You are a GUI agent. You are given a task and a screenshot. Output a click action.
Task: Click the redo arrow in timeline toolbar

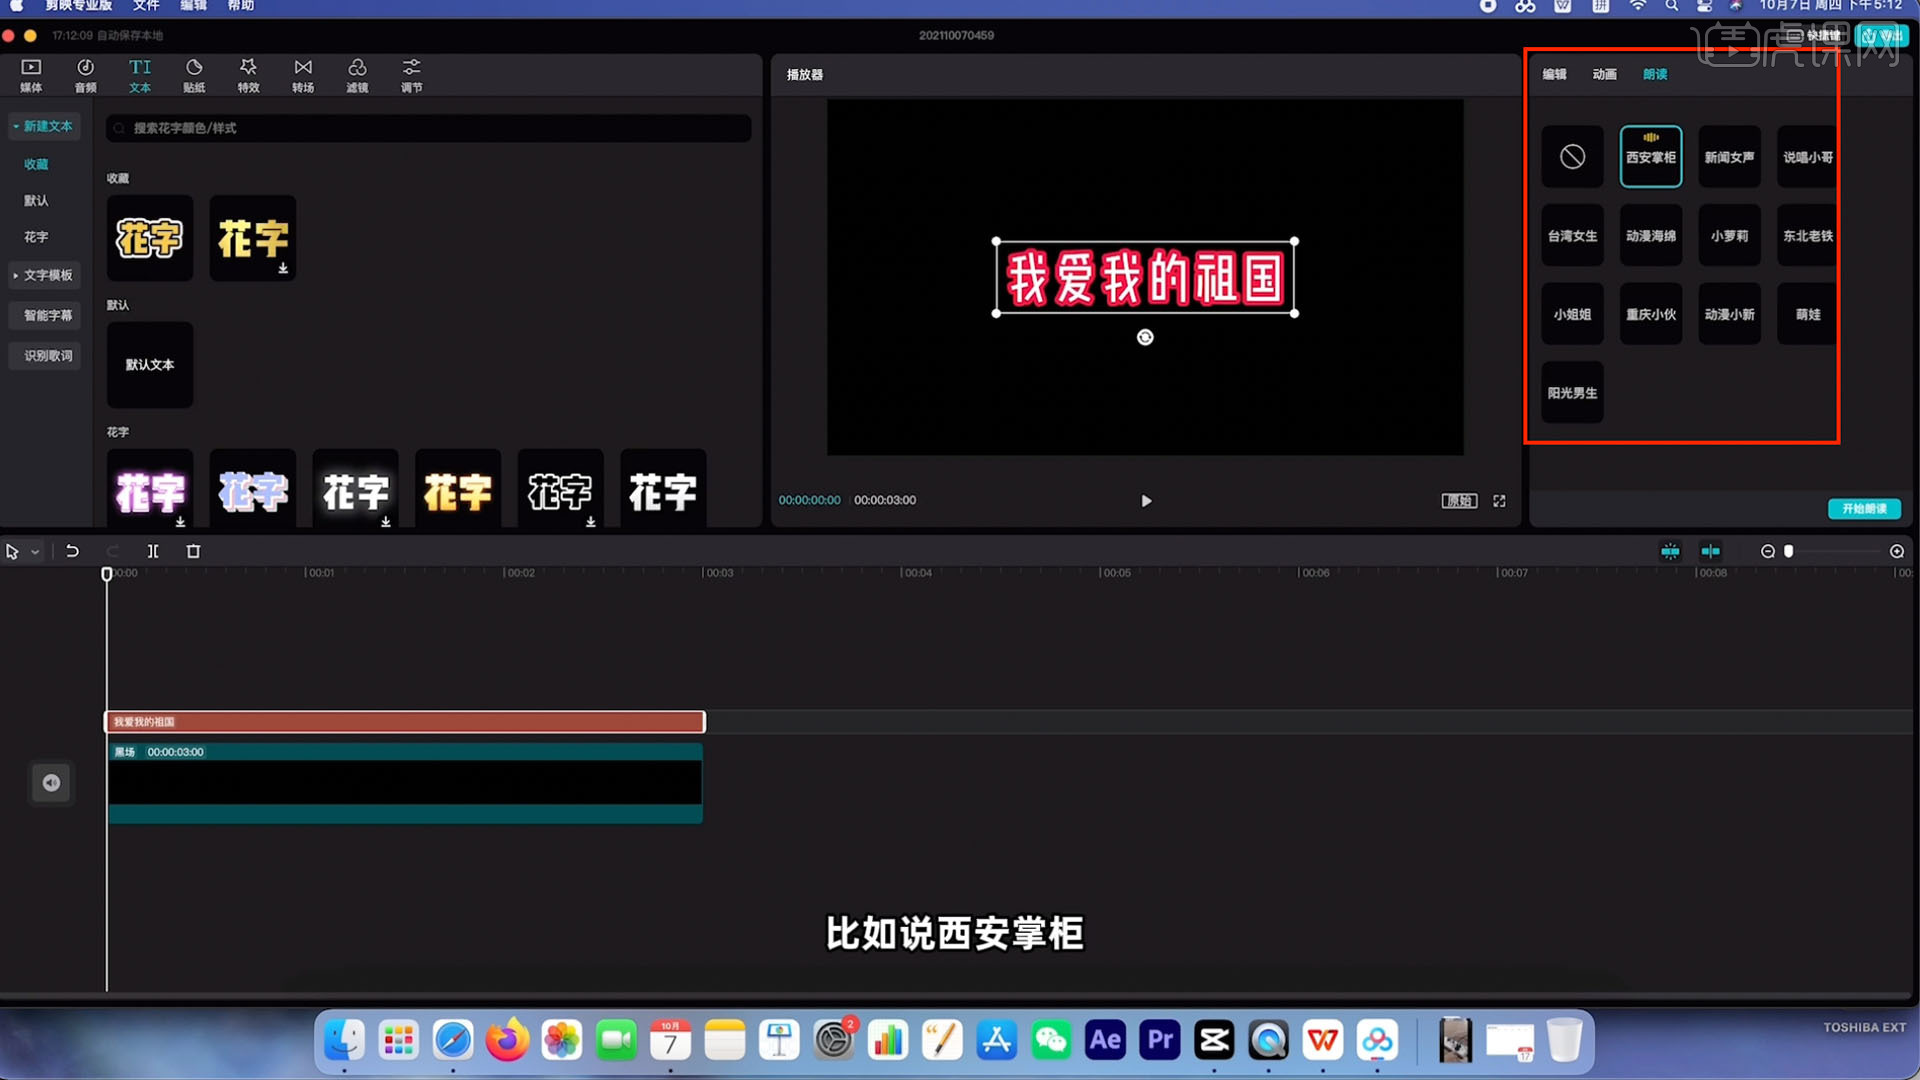pos(112,551)
